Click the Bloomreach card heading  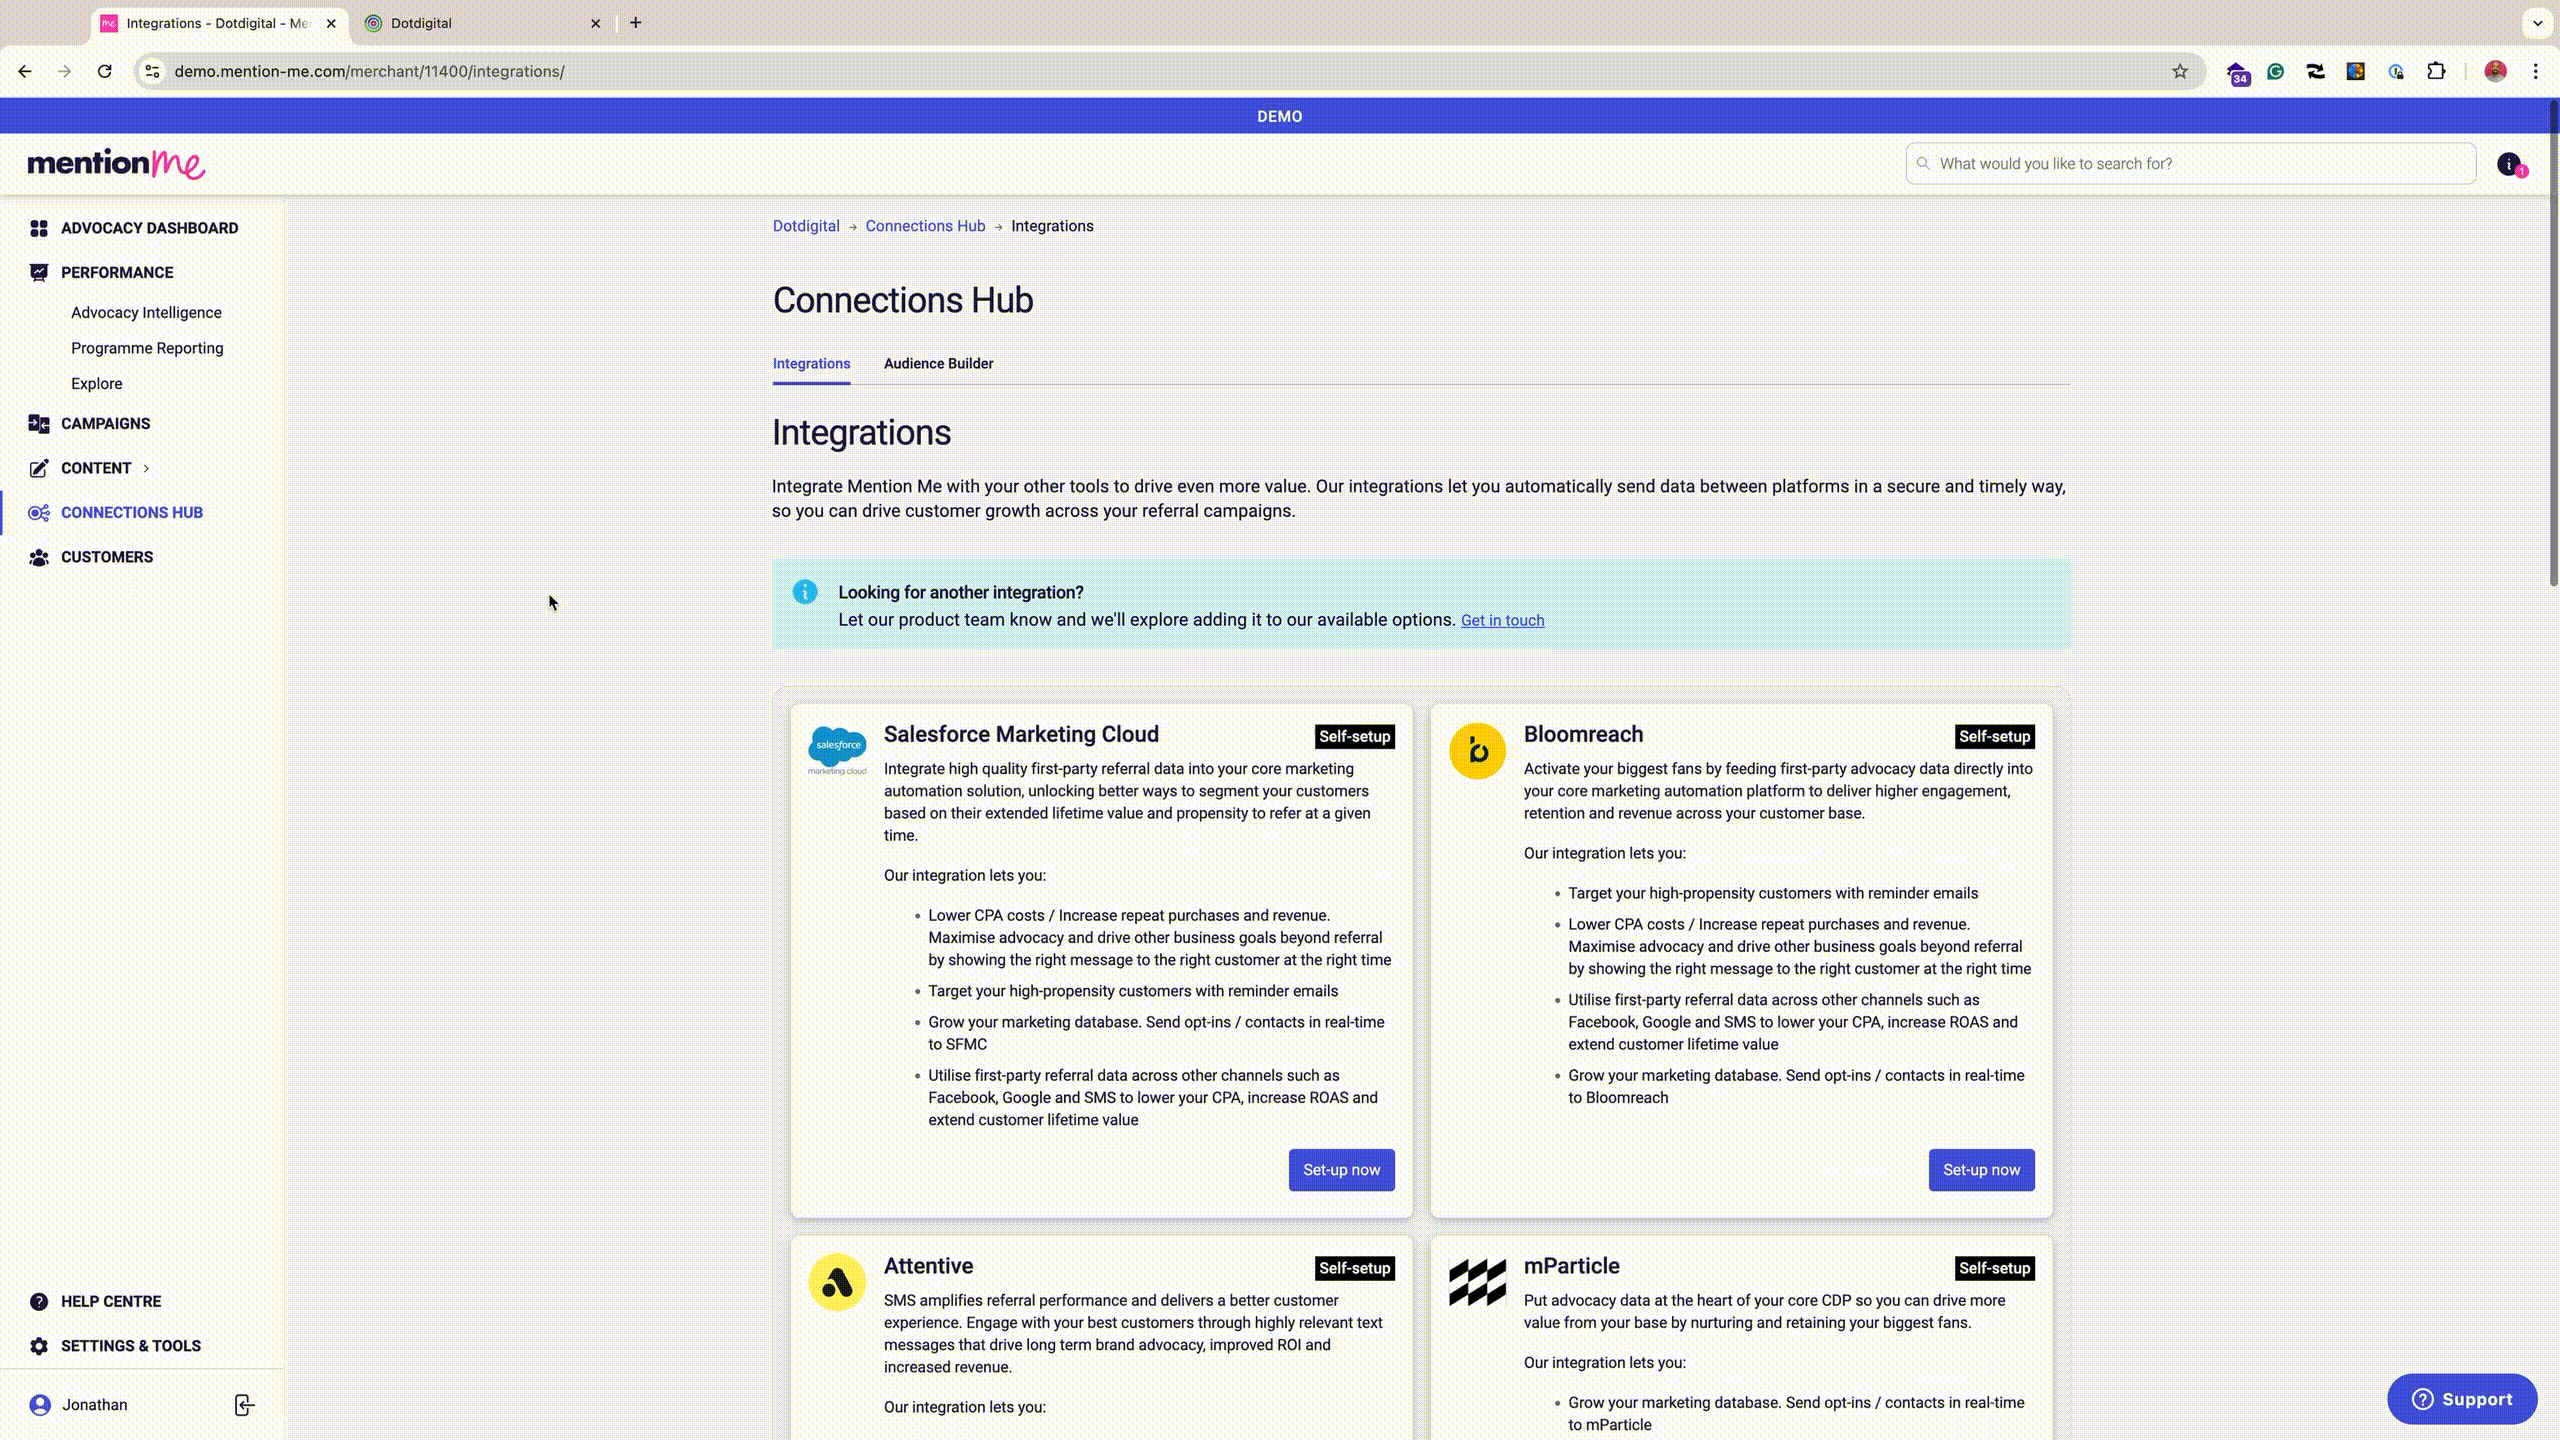[x=1583, y=734]
